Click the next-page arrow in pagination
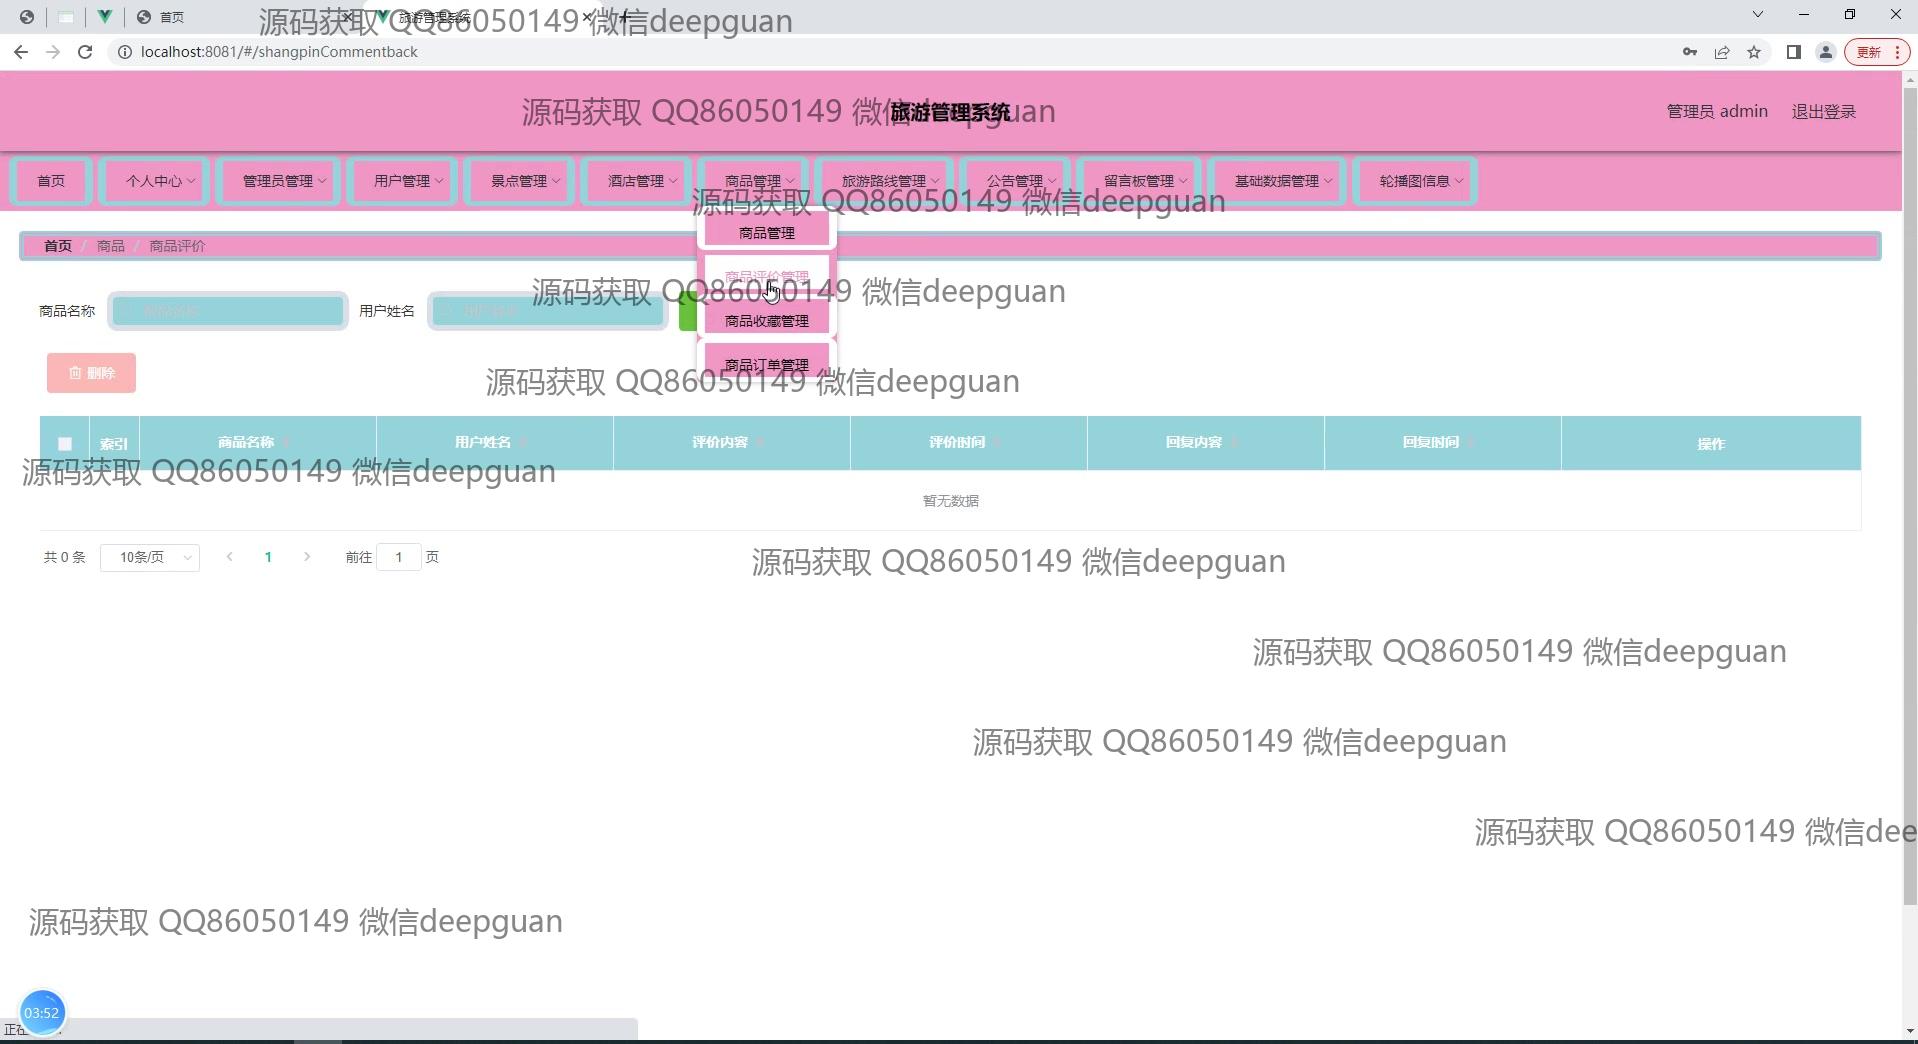The image size is (1918, 1044). 307,557
